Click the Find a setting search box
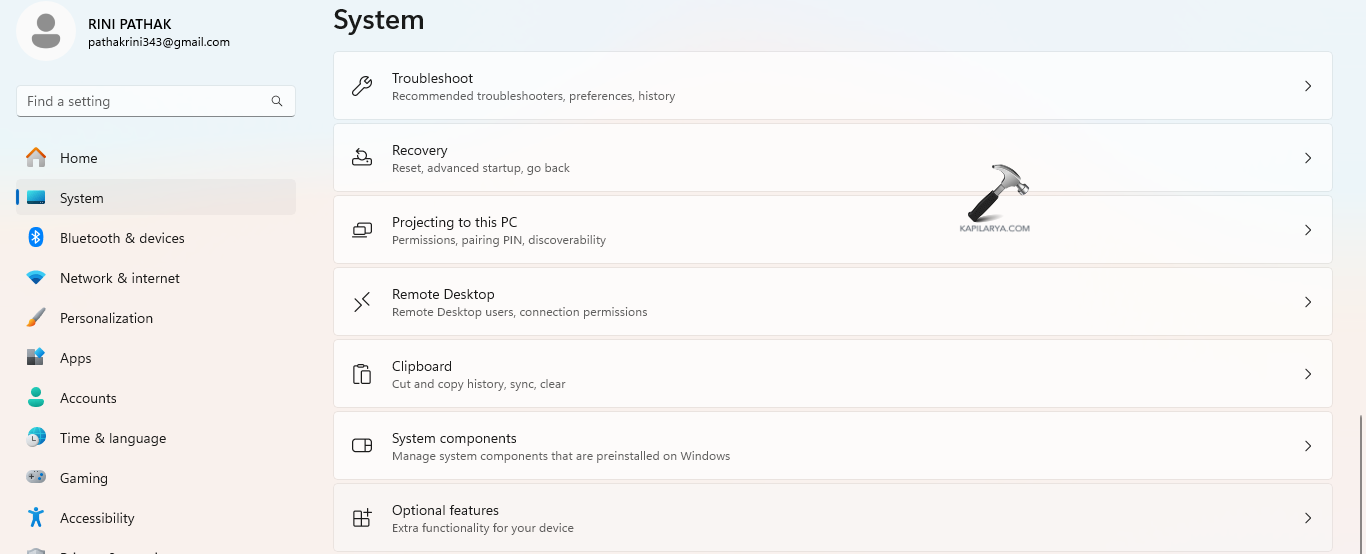 coord(145,101)
